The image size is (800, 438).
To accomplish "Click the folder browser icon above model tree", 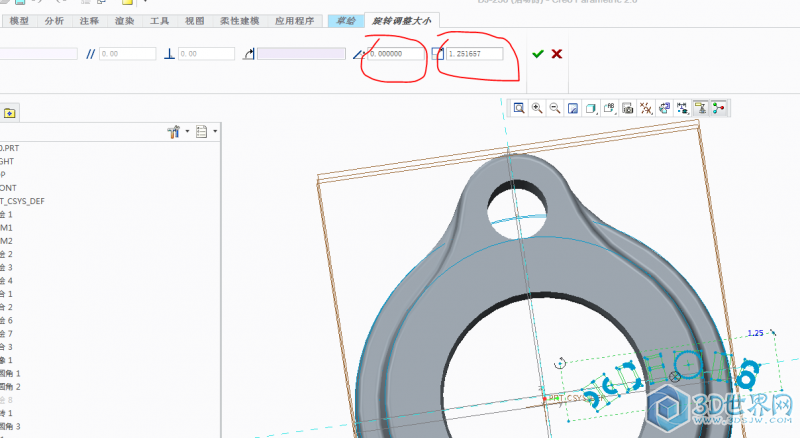I will click(x=9, y=113).
